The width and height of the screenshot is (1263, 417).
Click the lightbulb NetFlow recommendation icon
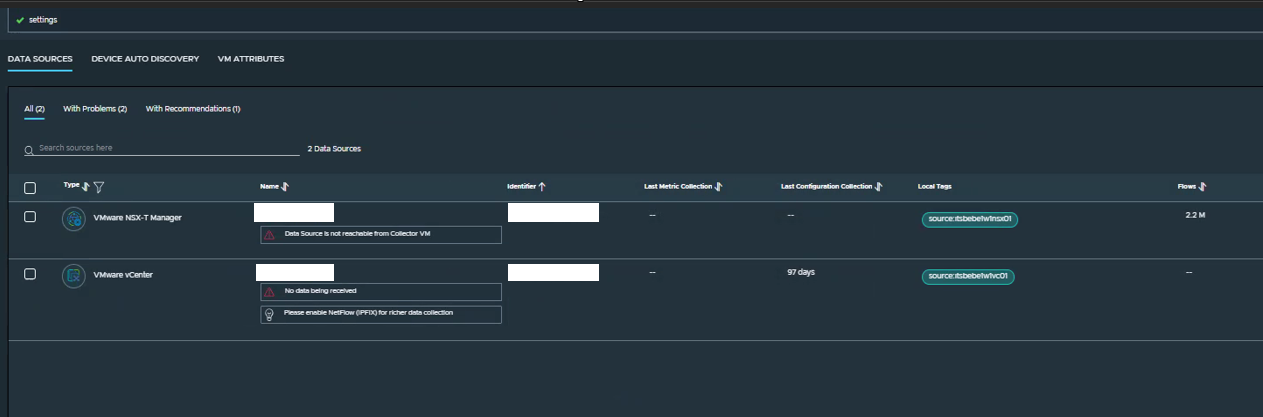pyautogui.click(x=269, y=314)
